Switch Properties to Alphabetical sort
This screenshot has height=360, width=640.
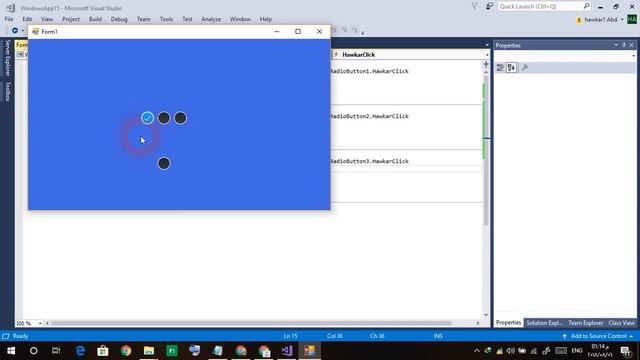511,68
